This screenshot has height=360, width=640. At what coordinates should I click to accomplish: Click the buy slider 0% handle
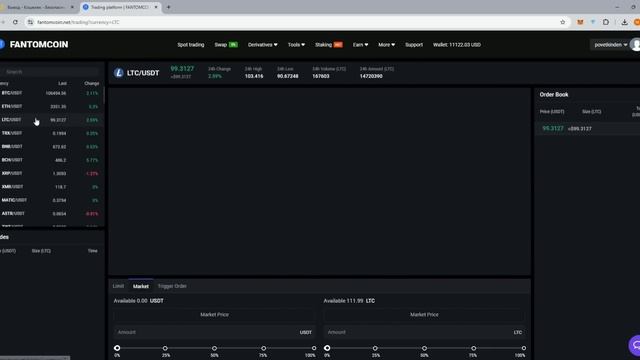(117, 348)
